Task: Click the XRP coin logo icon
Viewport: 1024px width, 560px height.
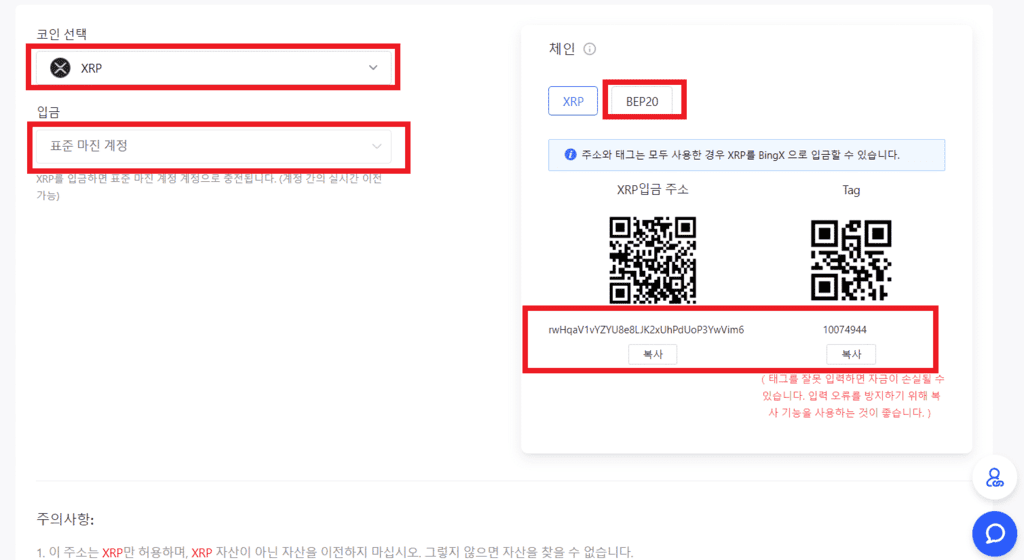Action: pyautogui.click(x=60, y=68)
